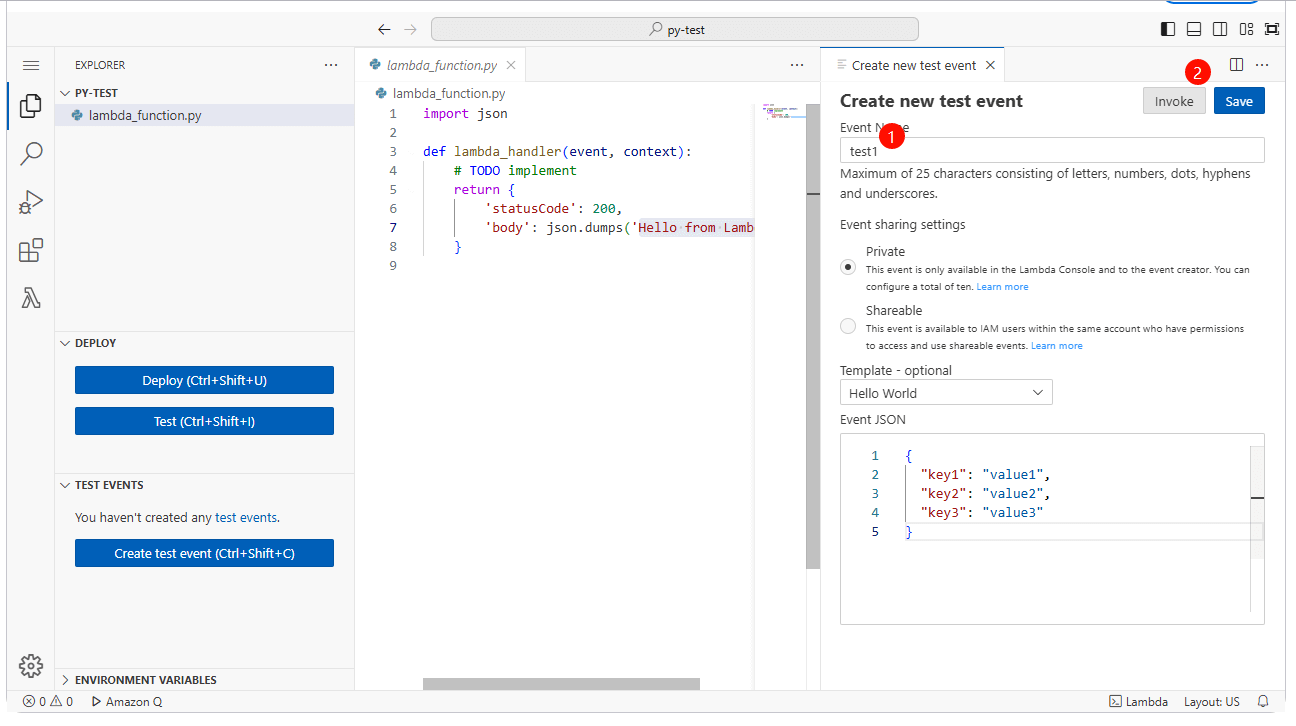The width and height of the screenshot is (1296, 726).
Task: Open the Explorer view in activity bar
Action: pyautogui.click(x=31, y=105)
